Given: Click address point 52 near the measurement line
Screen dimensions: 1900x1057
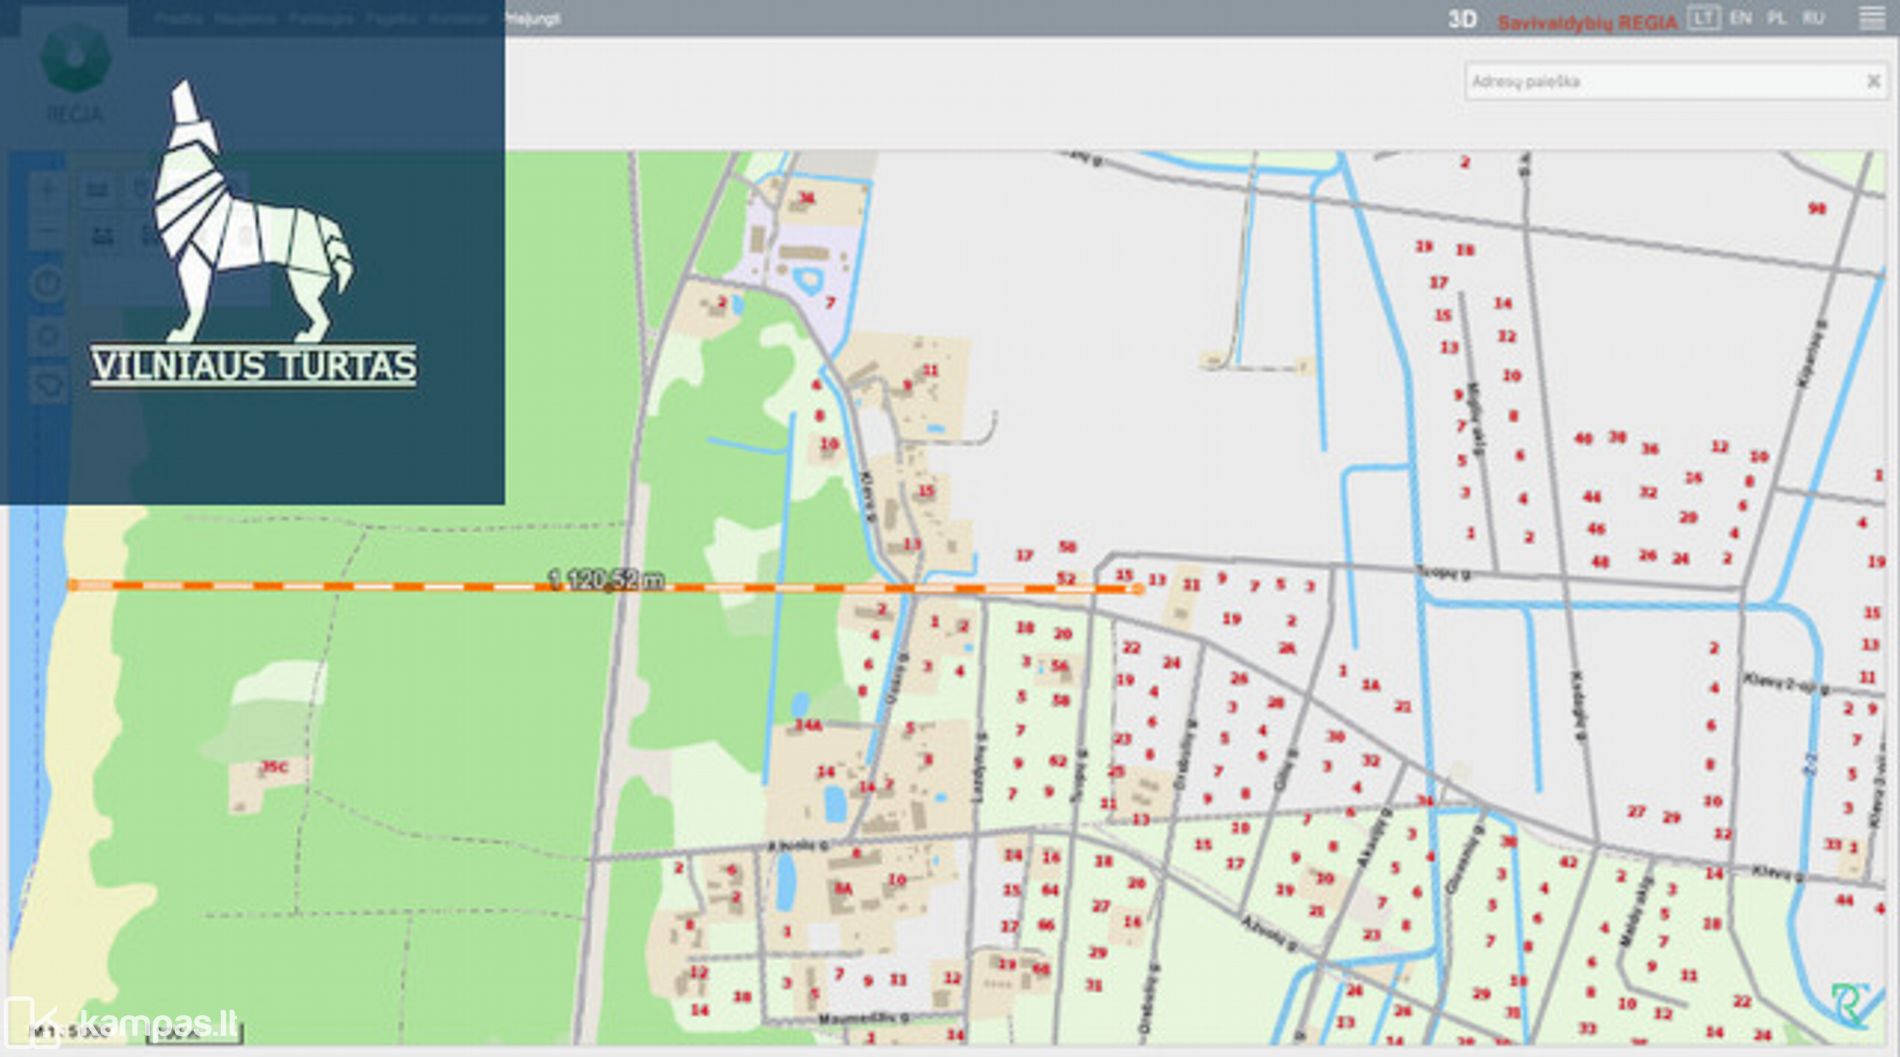Looking at the screenshot, I should pos(1066,578).
